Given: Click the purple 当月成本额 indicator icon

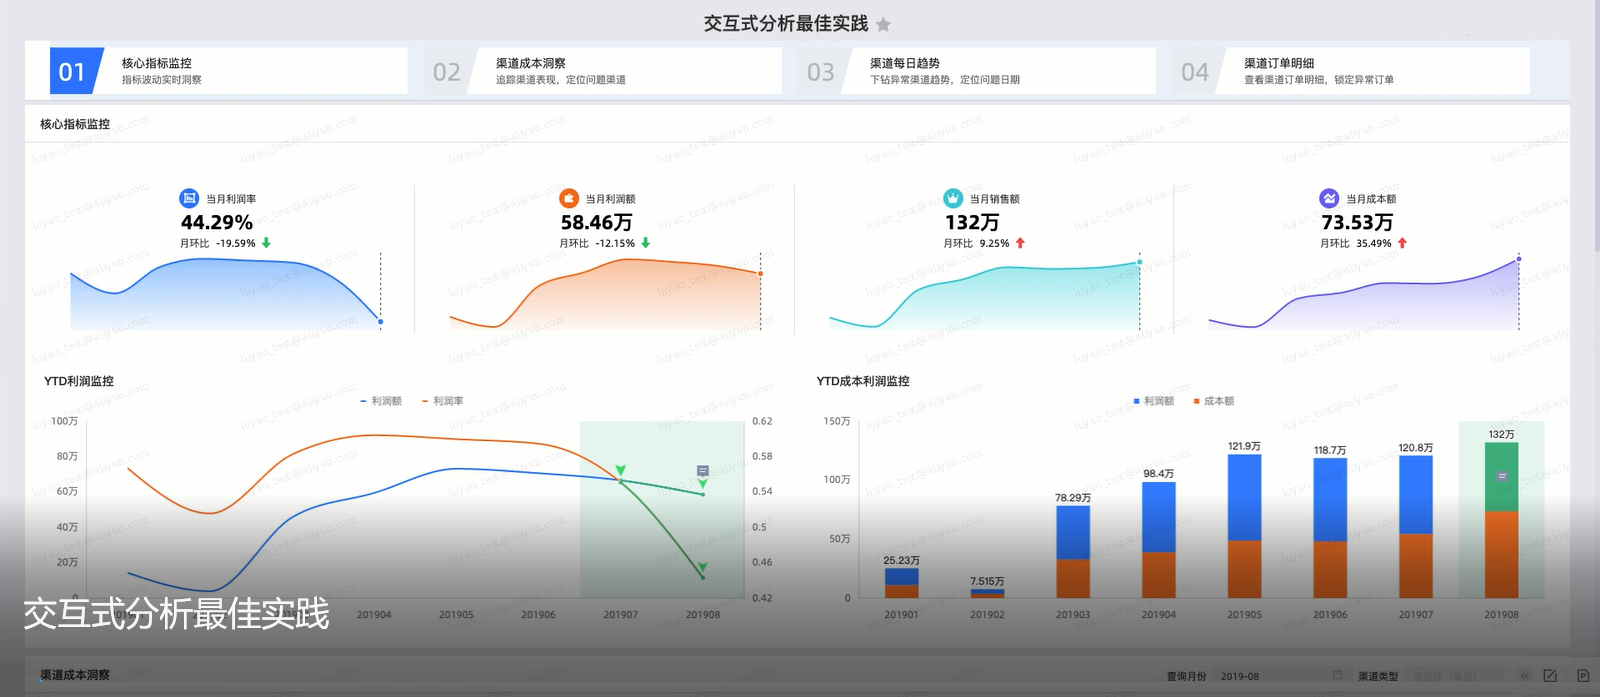Looking at the screenshot, I should tap(1329, 198).
